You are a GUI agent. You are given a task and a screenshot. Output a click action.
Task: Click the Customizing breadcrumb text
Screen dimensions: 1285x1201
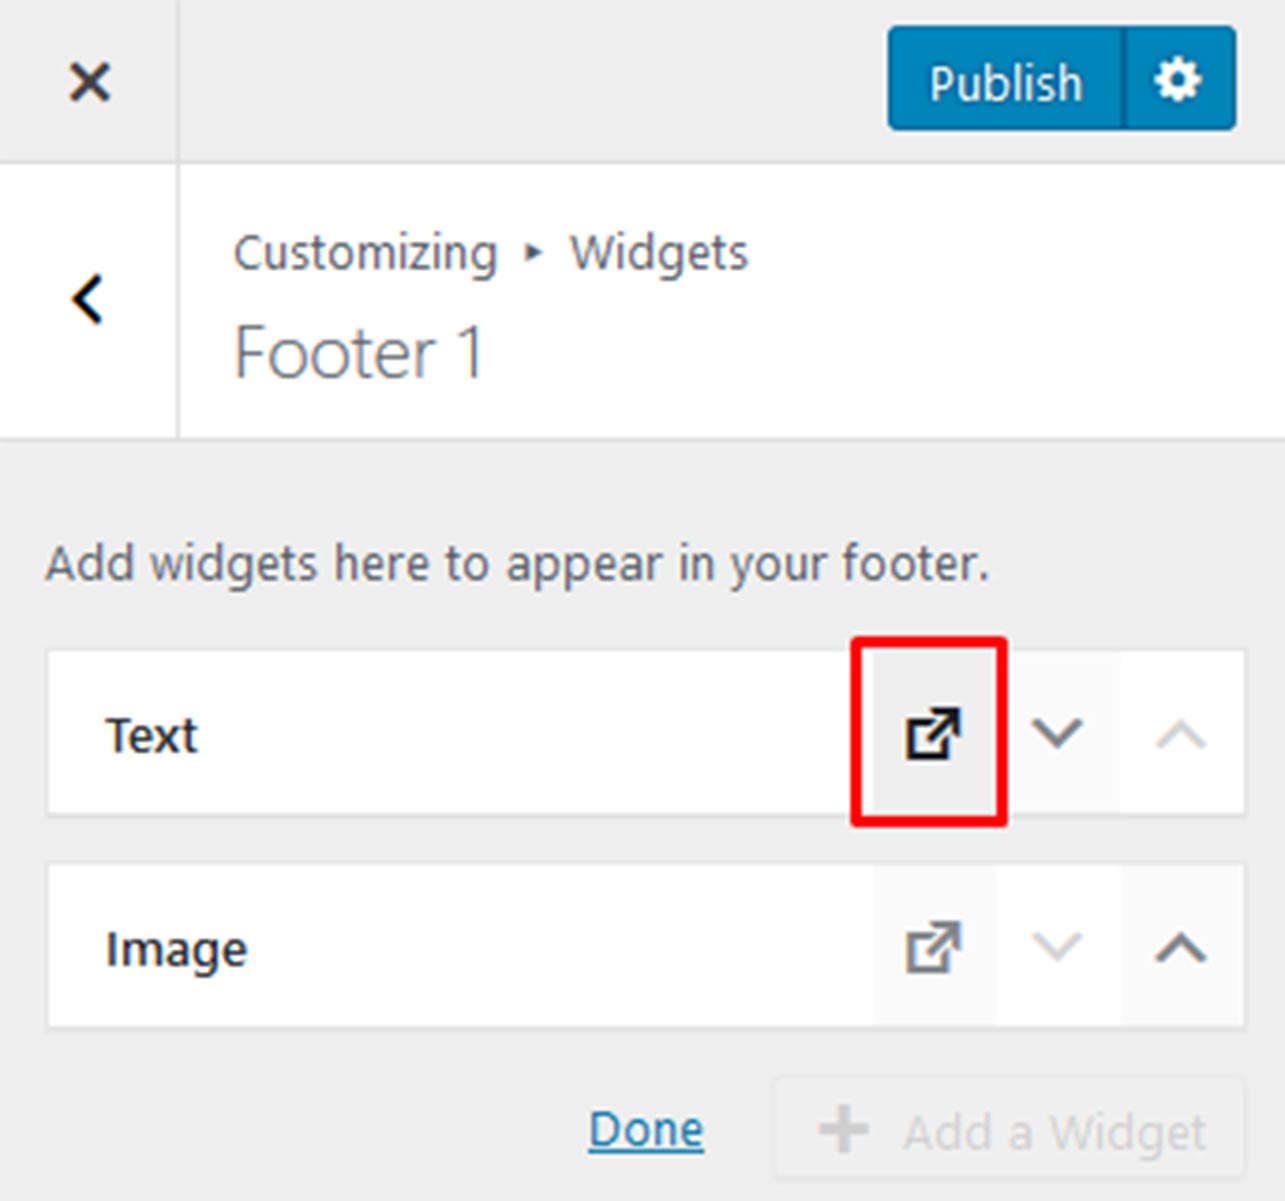tap(365, 254)
